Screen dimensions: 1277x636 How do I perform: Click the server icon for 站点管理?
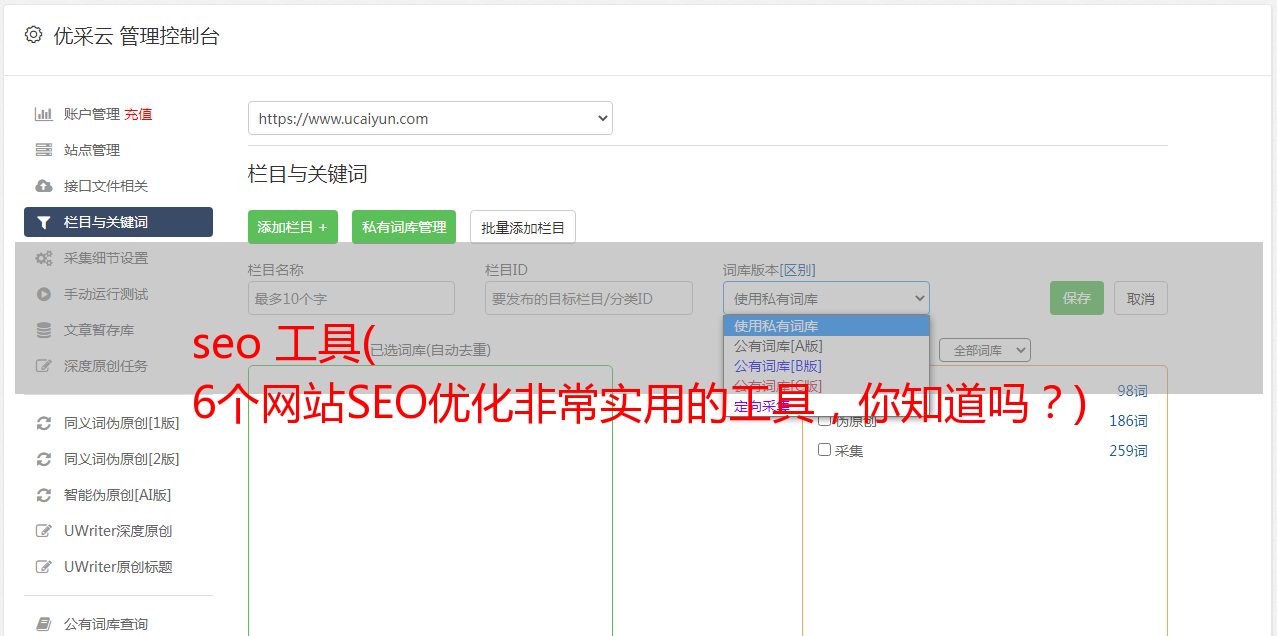(x=44, y=150)
